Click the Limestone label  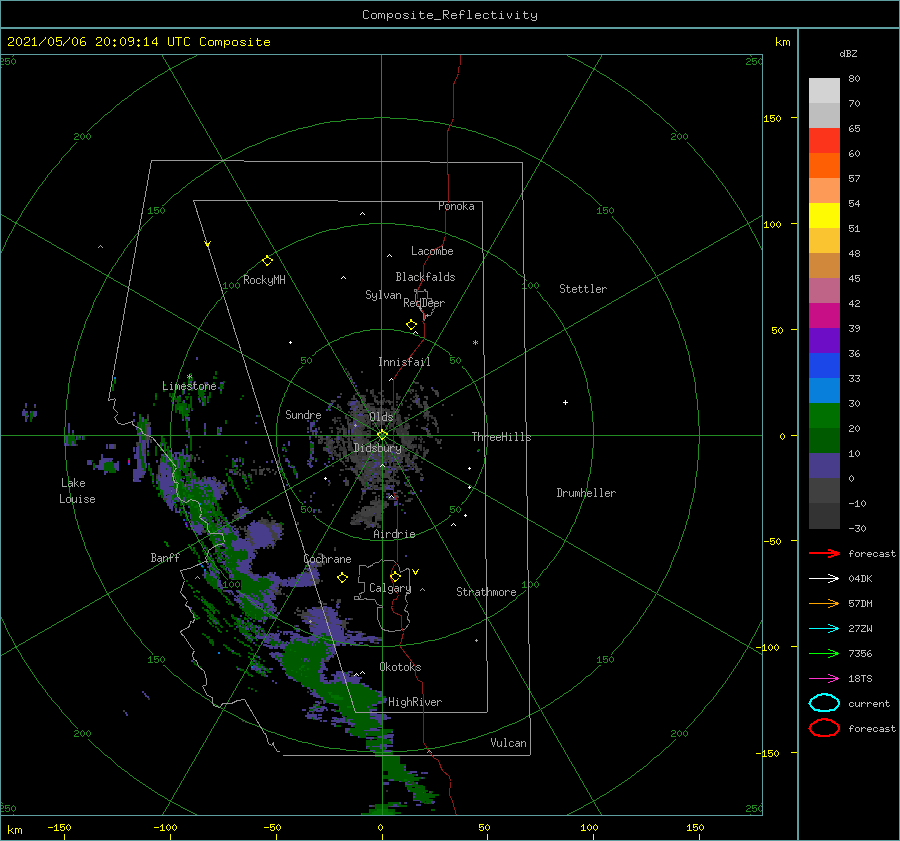(x=189, y=386)
